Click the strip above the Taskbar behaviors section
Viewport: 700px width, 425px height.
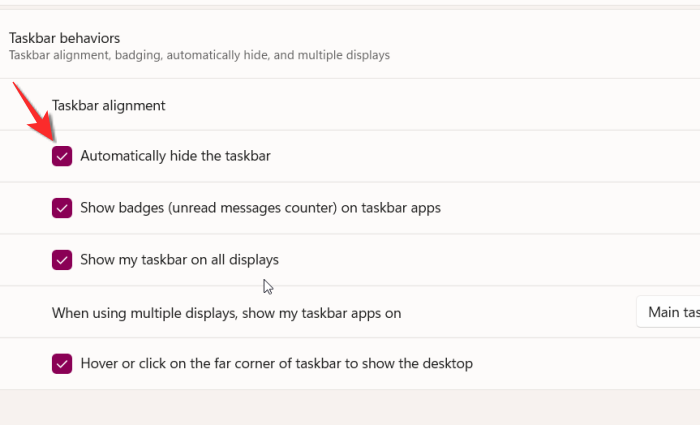click(x=350, y=5)
